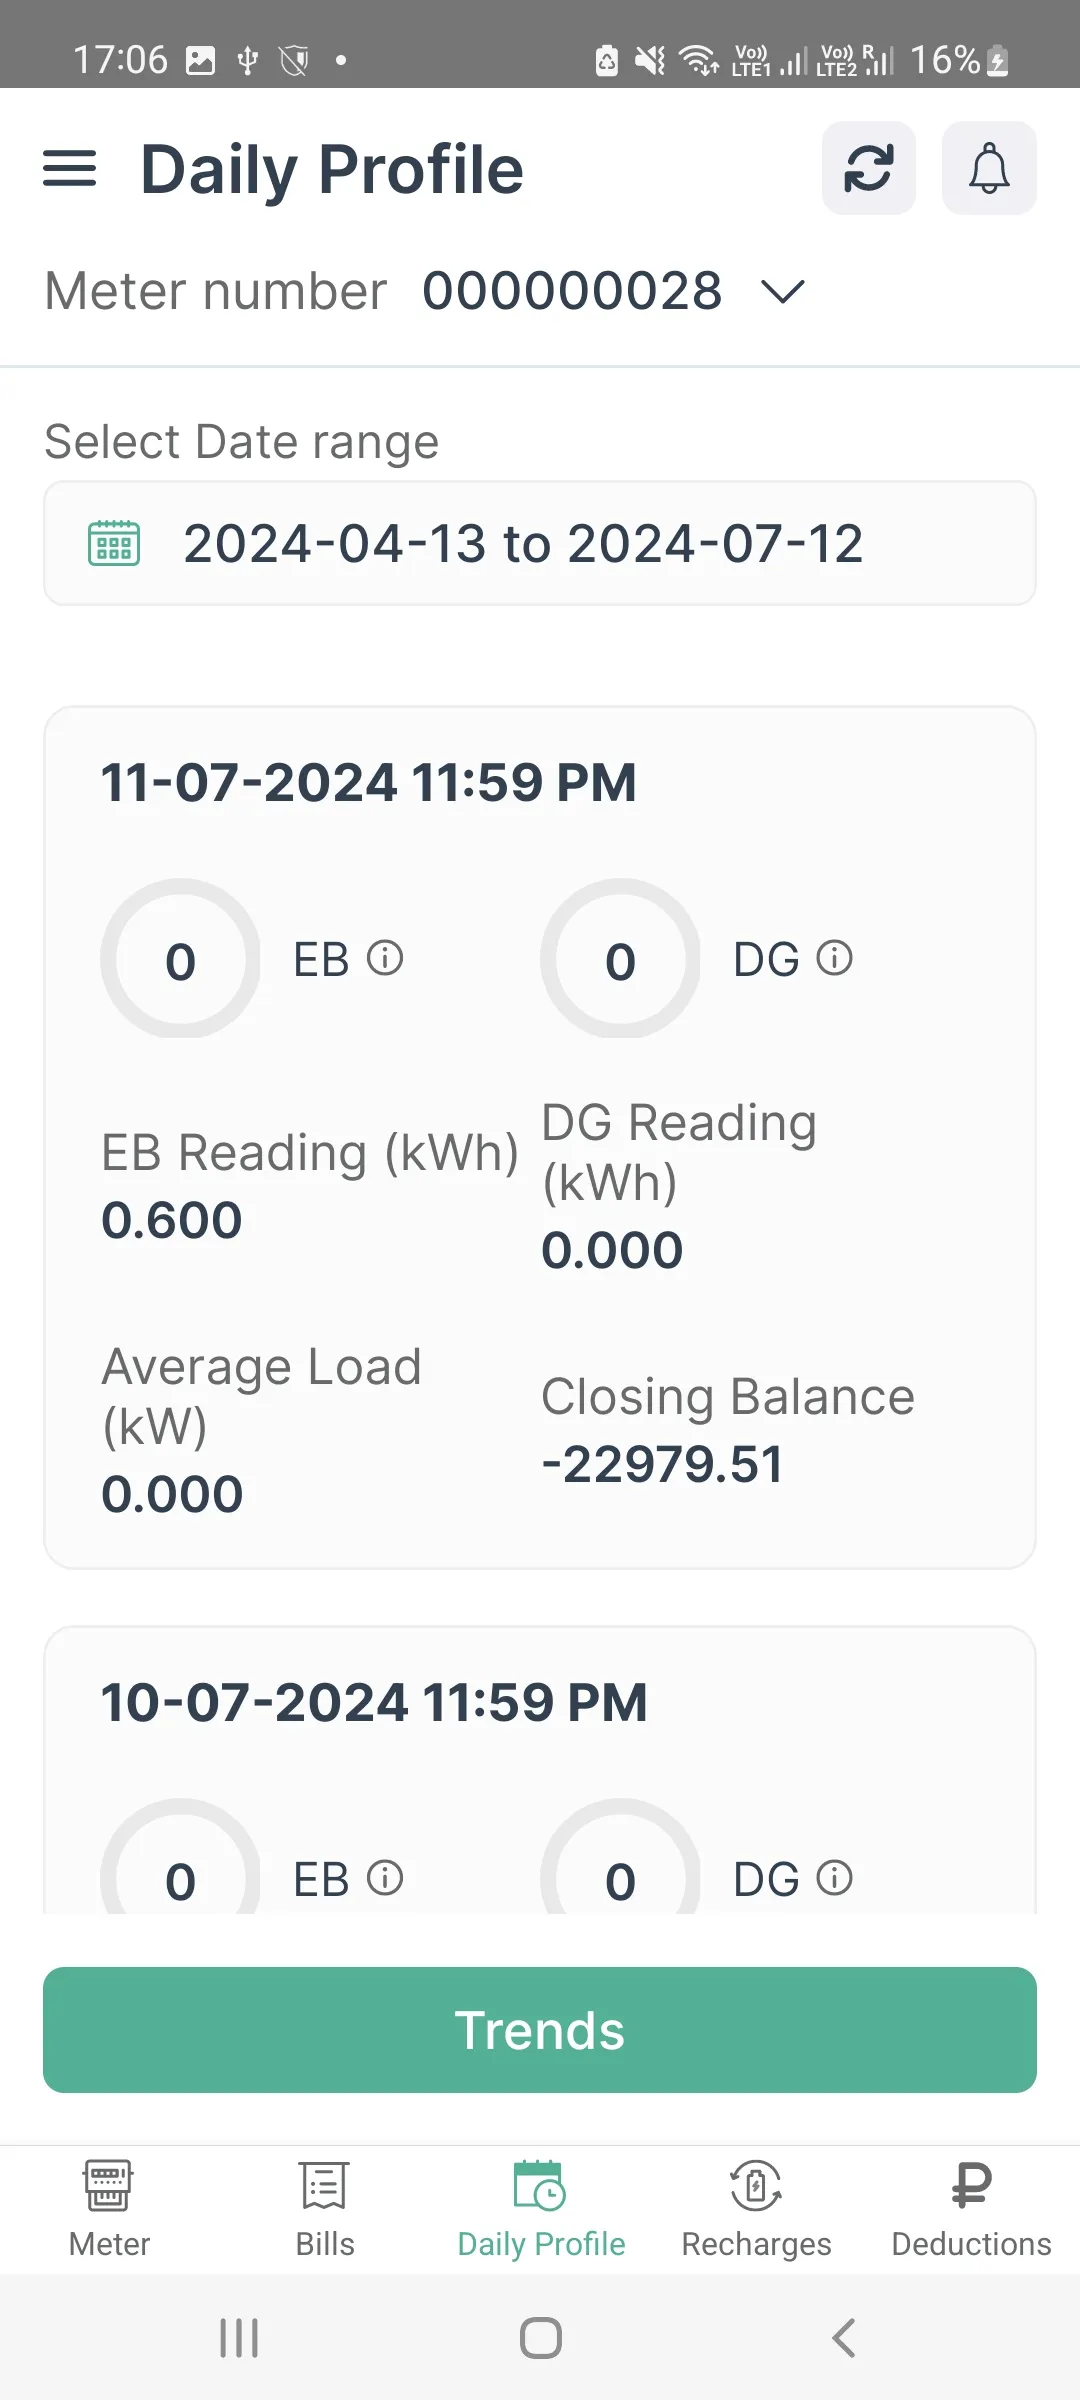Show EB info for 11-07-2024 entry
1080x2400 pixels.
[385, 958]
